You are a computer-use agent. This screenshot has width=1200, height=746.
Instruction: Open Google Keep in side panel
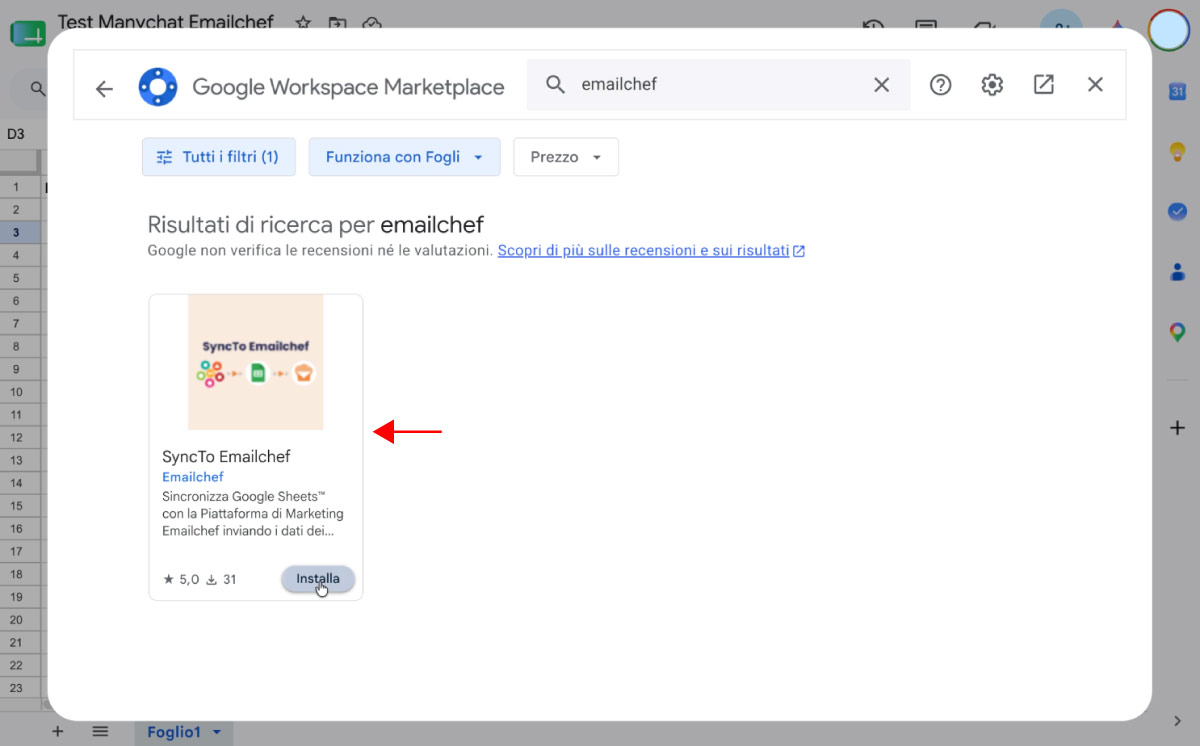[1177, 152]
